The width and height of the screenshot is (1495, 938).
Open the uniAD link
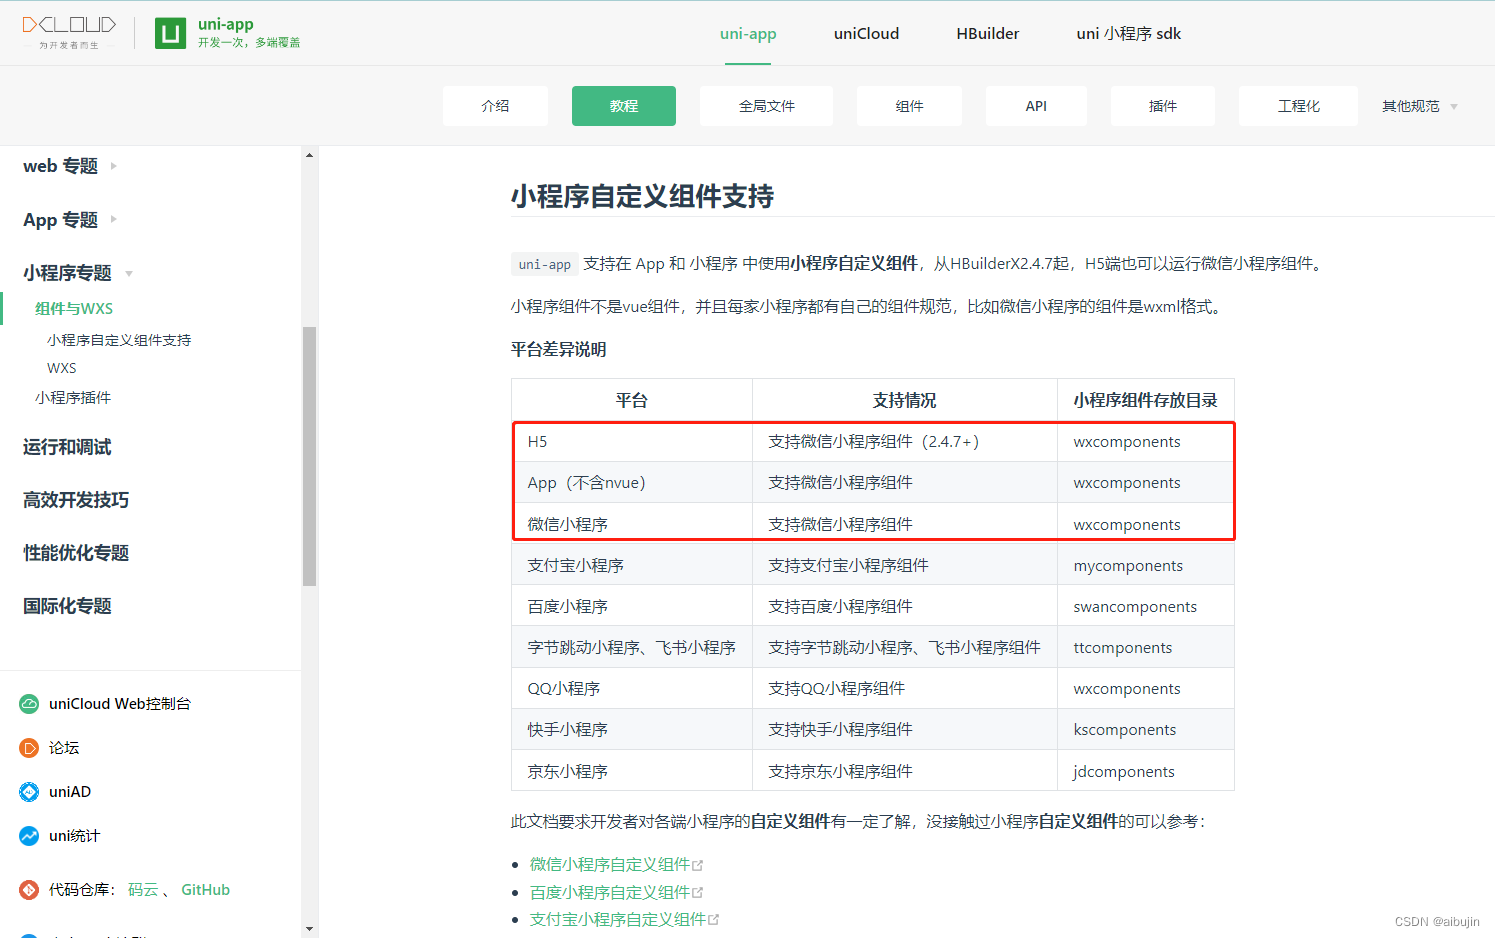70,792
